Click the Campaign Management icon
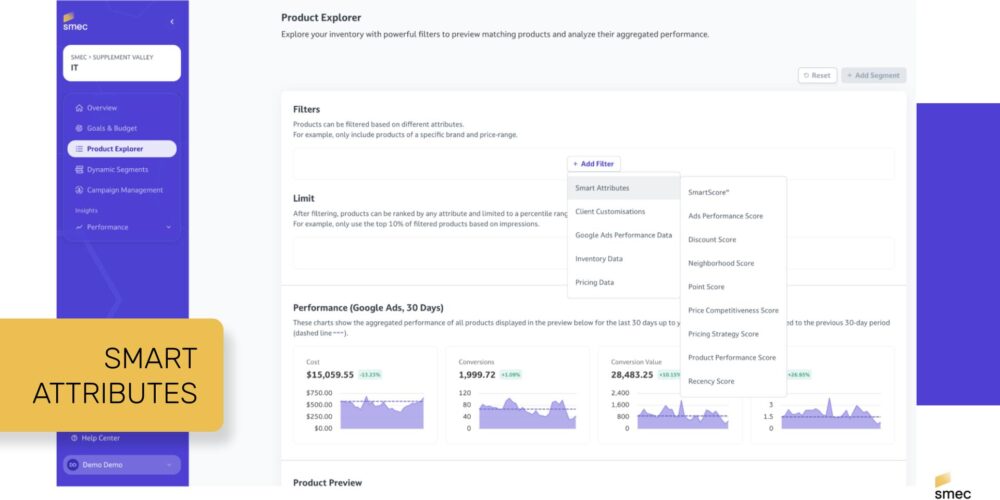1000x500 pixels. coord(79,190)
